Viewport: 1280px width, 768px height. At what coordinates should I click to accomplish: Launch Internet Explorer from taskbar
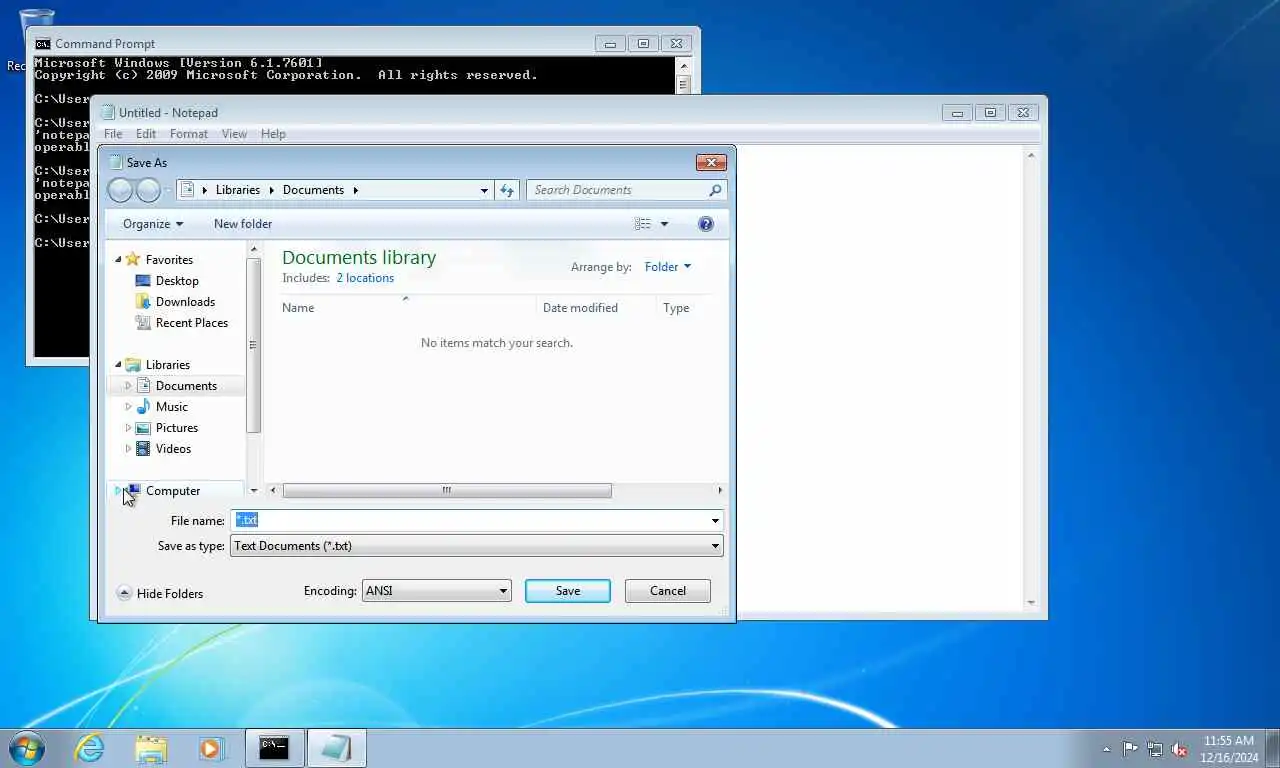tap(90, 748)
